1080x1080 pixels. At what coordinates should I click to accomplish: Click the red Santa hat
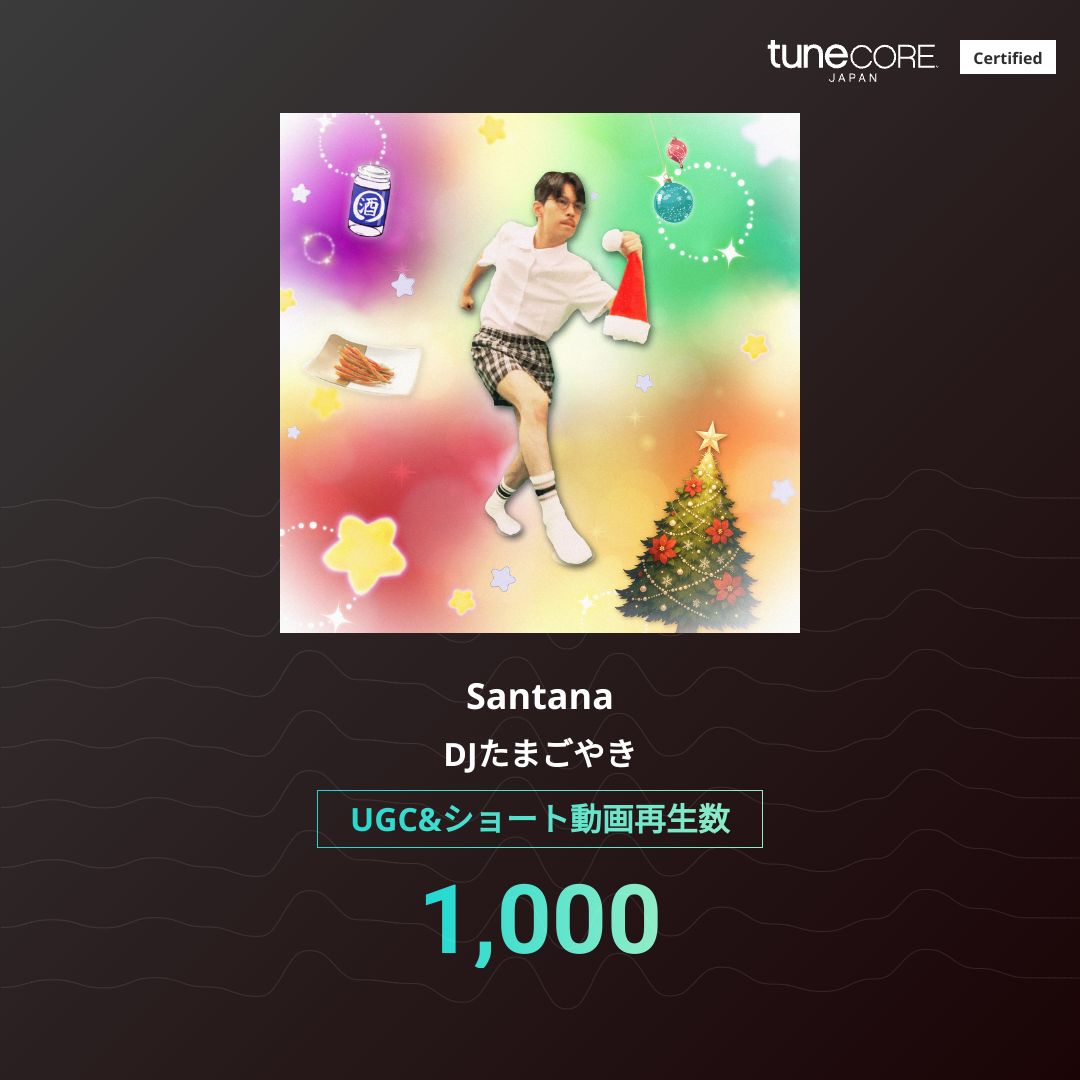click(x=626, y=286)
